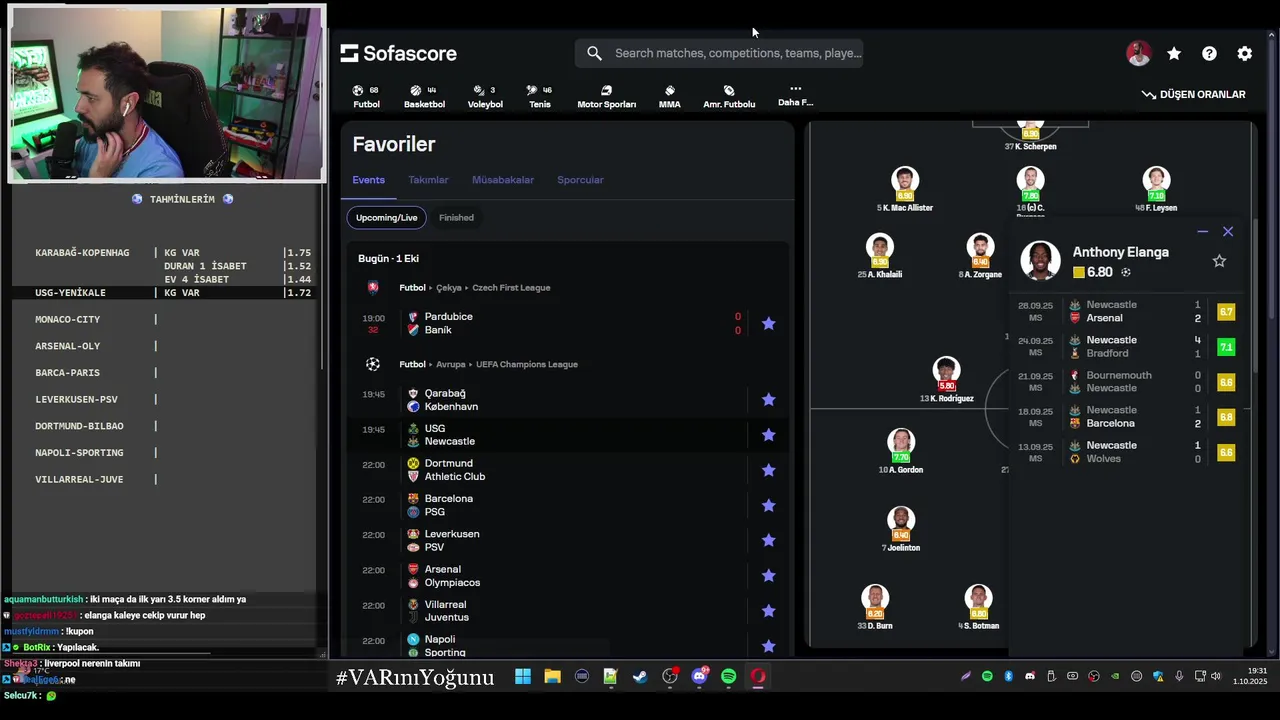Focus the search matches input field
Screen dimensions: 1280x720
[719, 53]
